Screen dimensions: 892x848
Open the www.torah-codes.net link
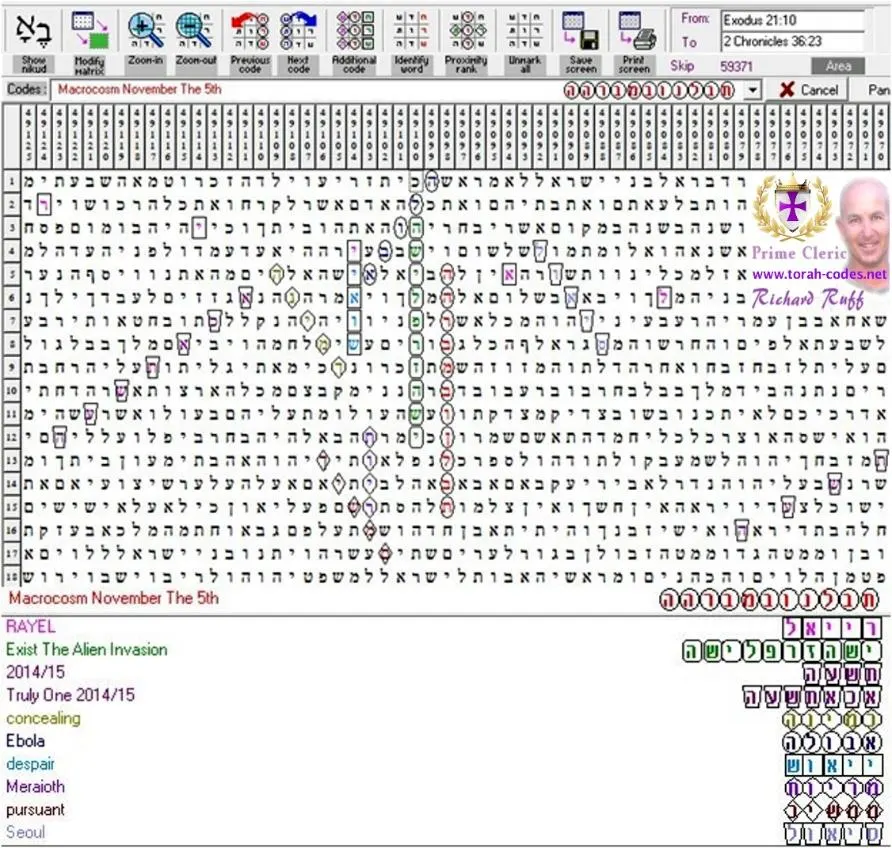(819, 275)
